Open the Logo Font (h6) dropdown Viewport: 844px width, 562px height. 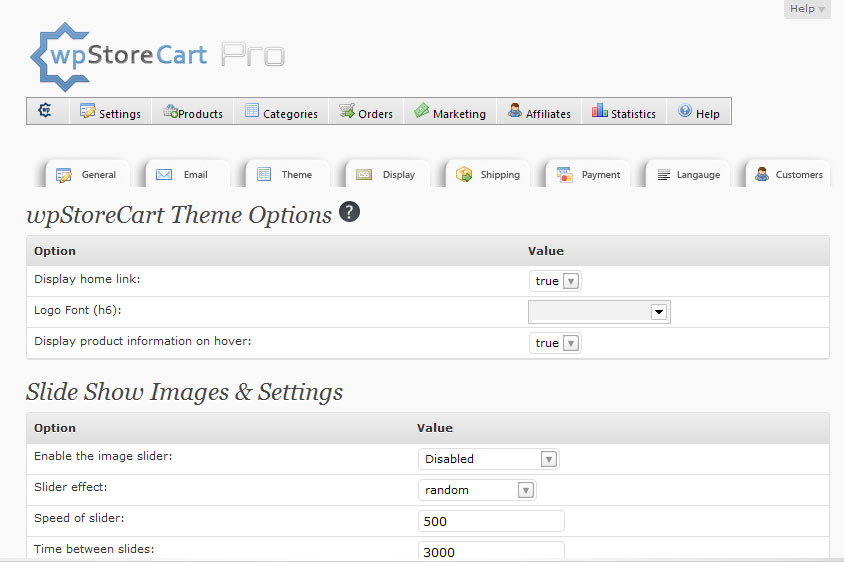coord(599,312)
